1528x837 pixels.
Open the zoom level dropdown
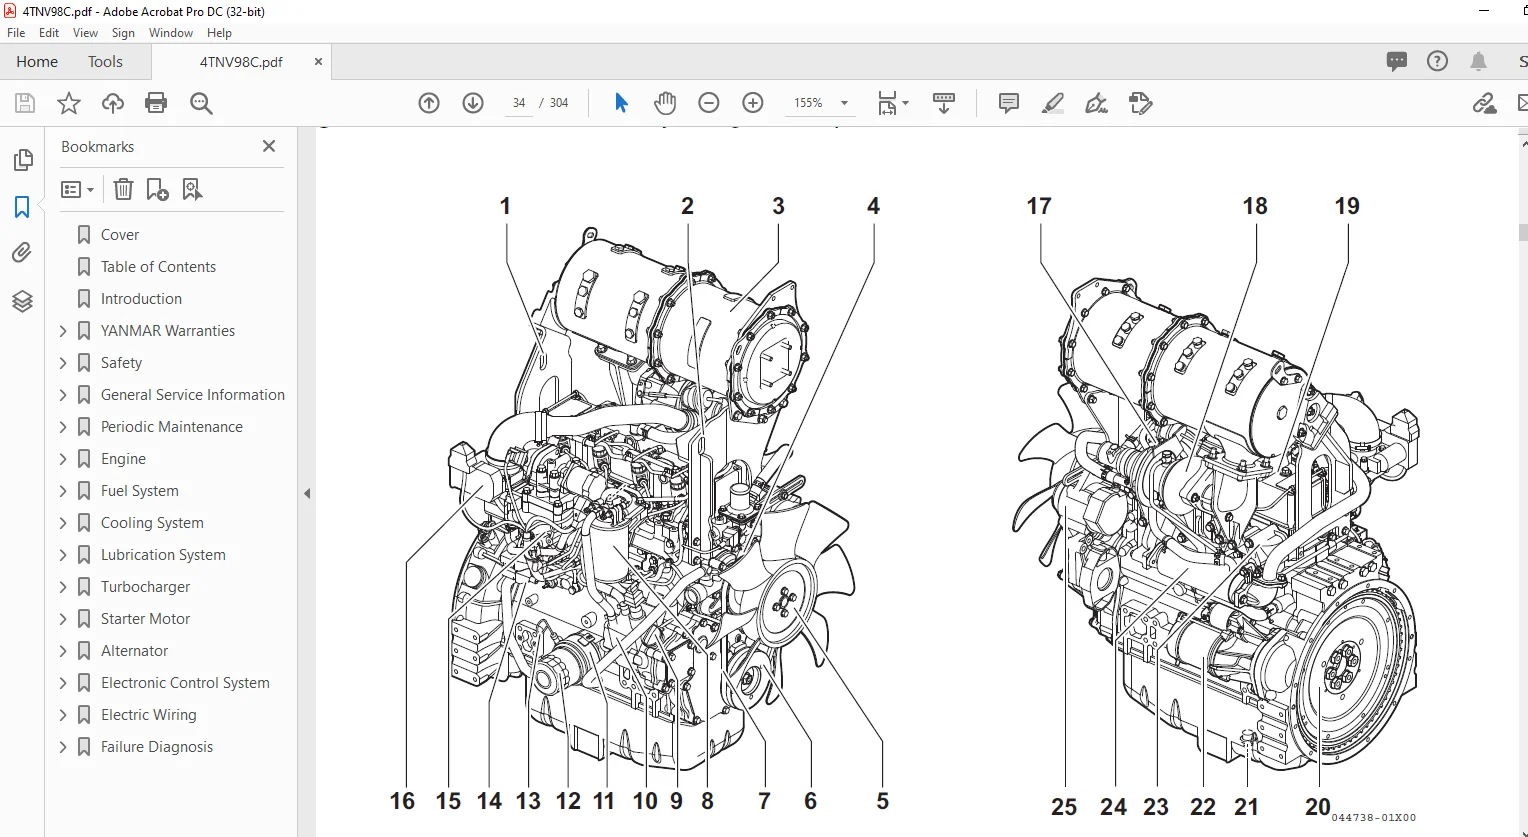pyautogui.click(x=844, y=103)
